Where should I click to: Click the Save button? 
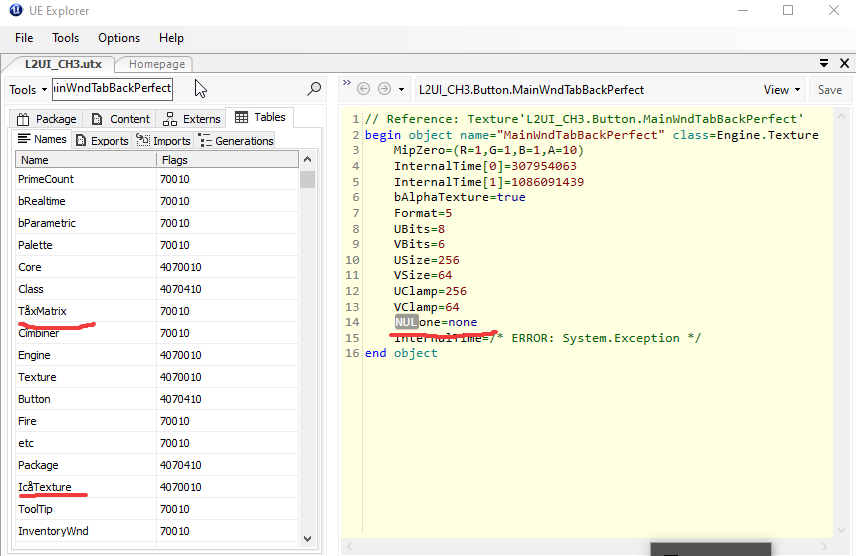830,90
